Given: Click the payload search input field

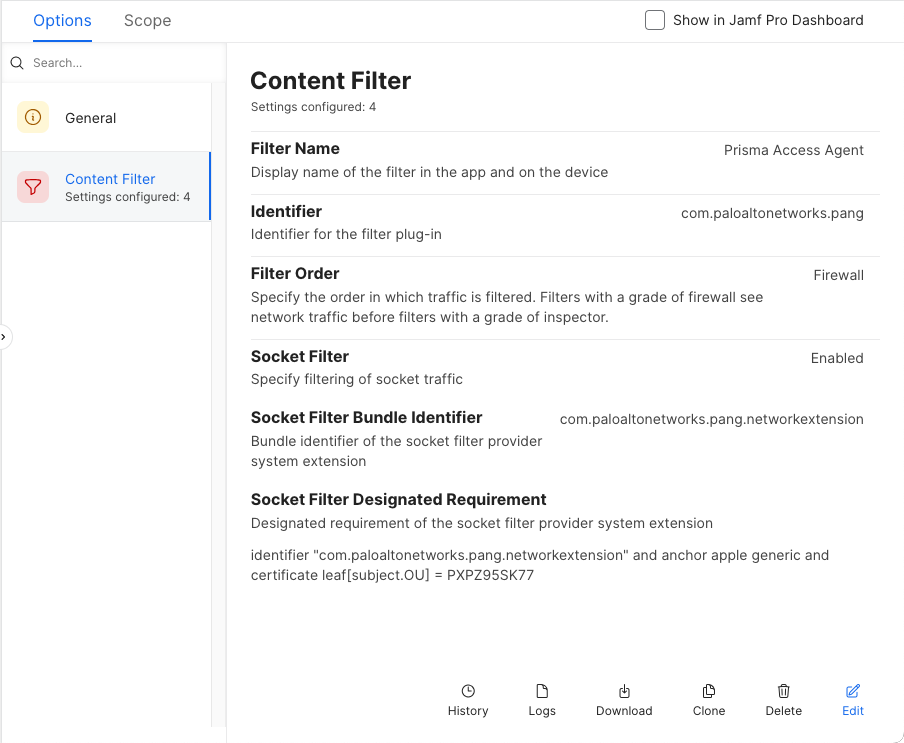Looking at the screenshot, I should (115, 63).
